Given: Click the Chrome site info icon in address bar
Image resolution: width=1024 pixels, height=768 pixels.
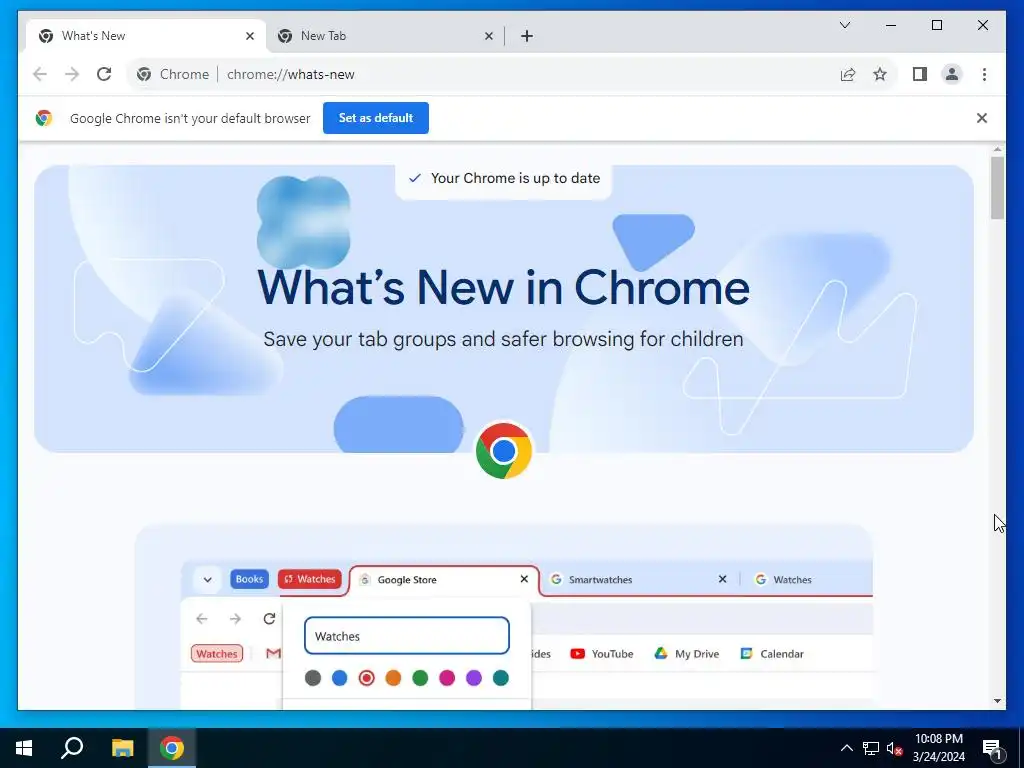Looking at the screenshot, I should click(x=144, y=74).
